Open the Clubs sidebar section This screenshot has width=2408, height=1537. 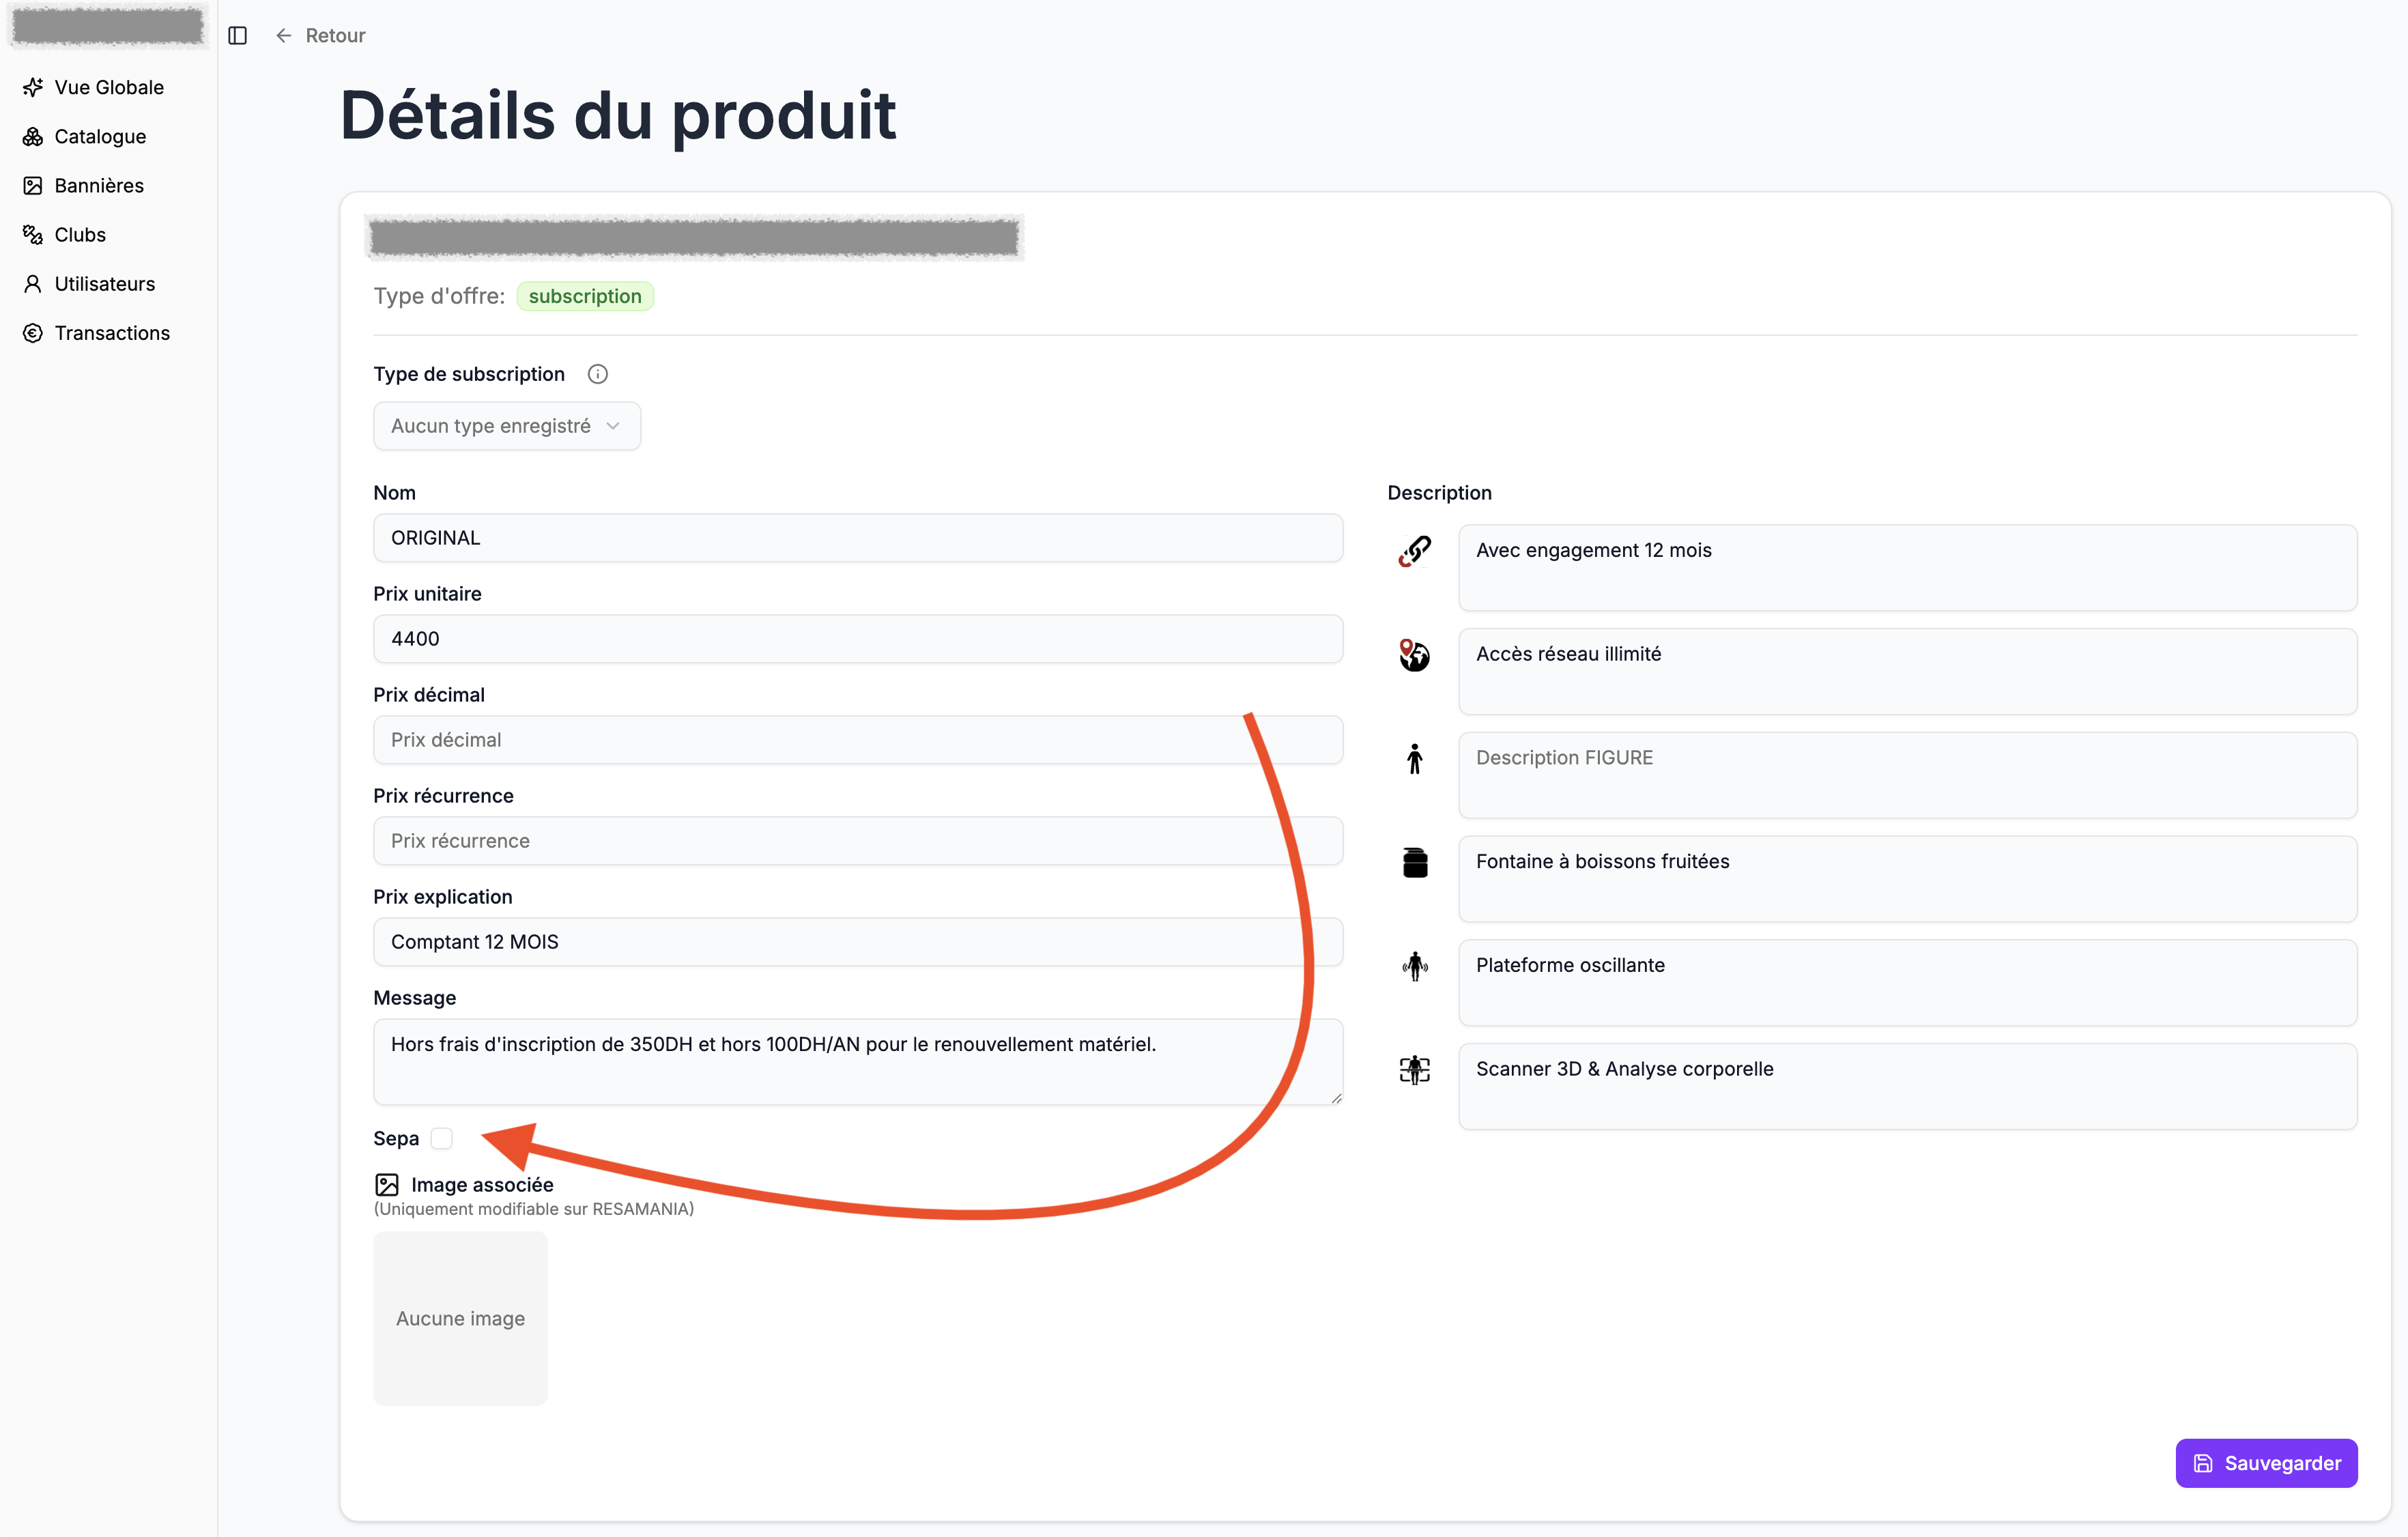(x=80, y=234)
